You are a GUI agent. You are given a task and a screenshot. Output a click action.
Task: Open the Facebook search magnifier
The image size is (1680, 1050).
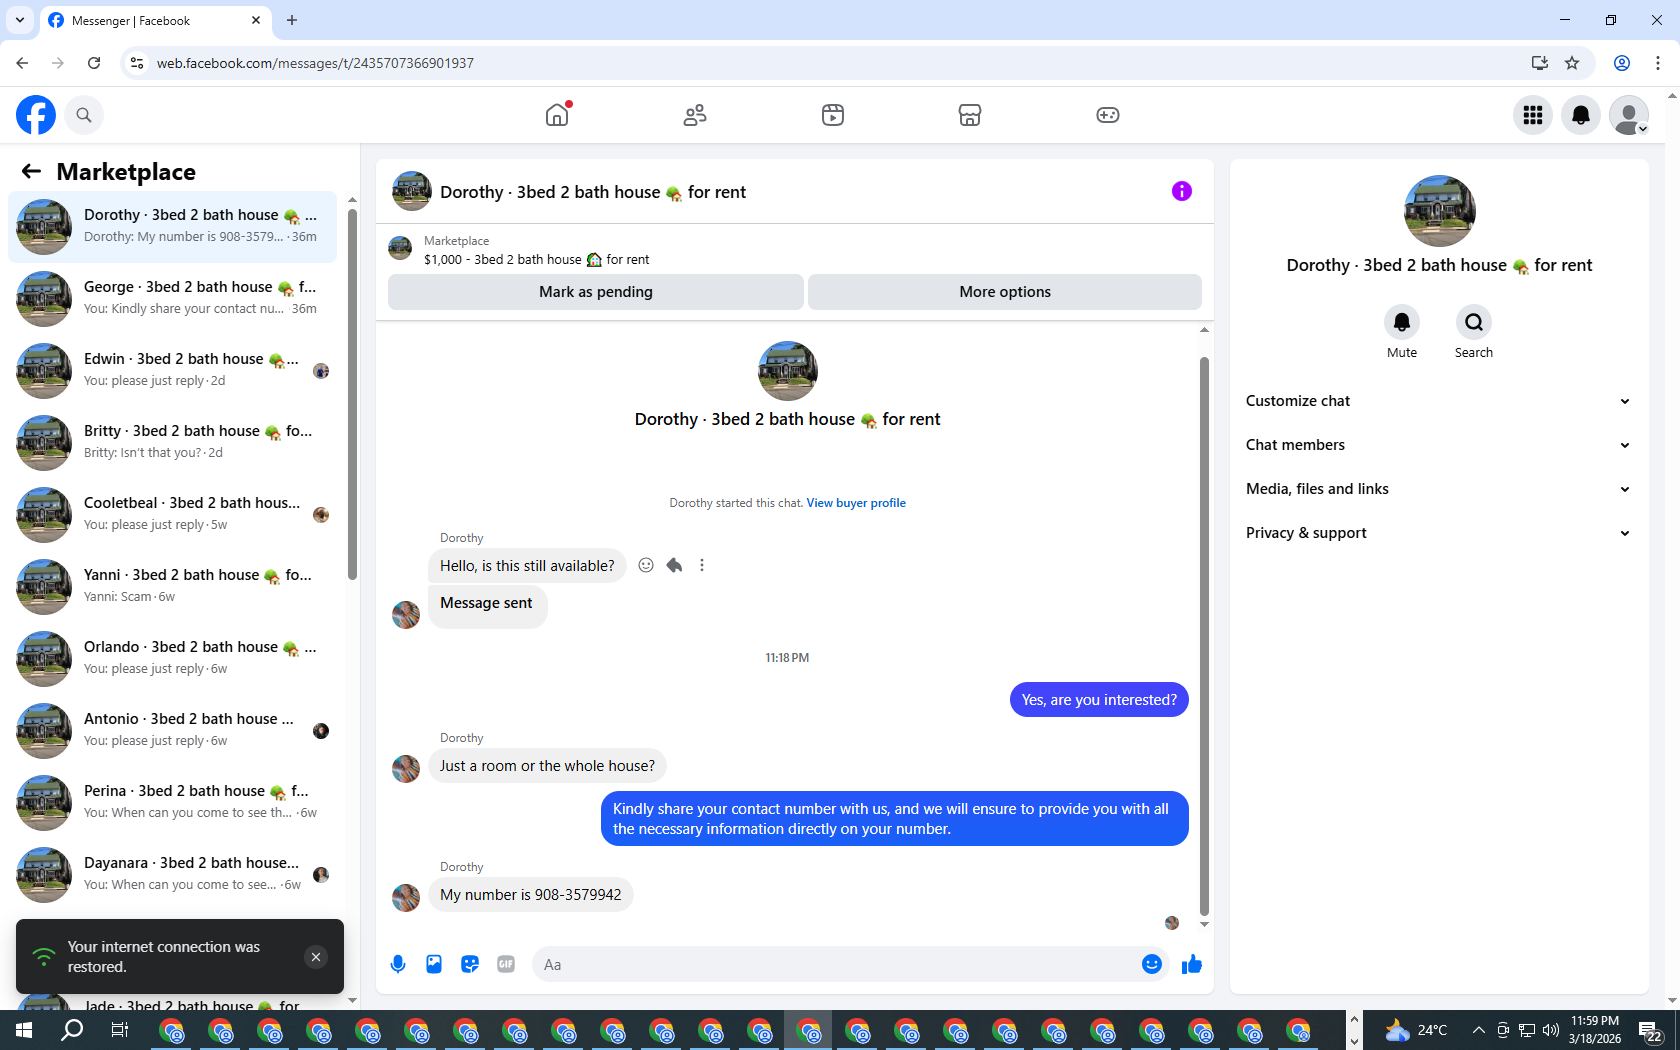point(84,115)
